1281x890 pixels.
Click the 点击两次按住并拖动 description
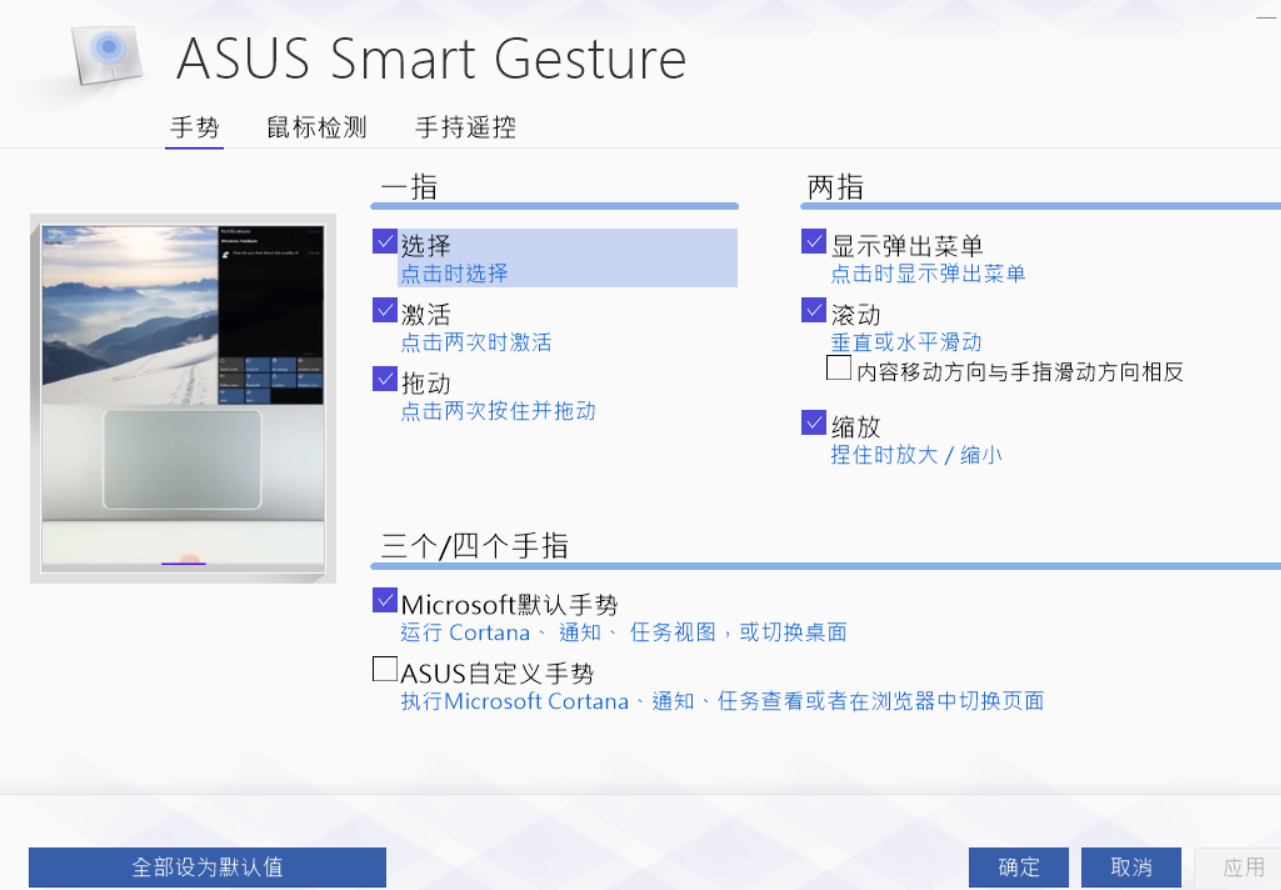coord(498,411)
